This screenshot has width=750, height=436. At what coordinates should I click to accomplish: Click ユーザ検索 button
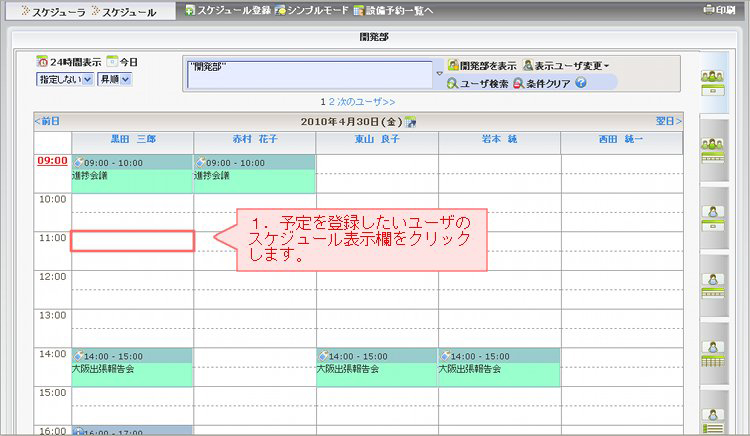click(477, 84)
